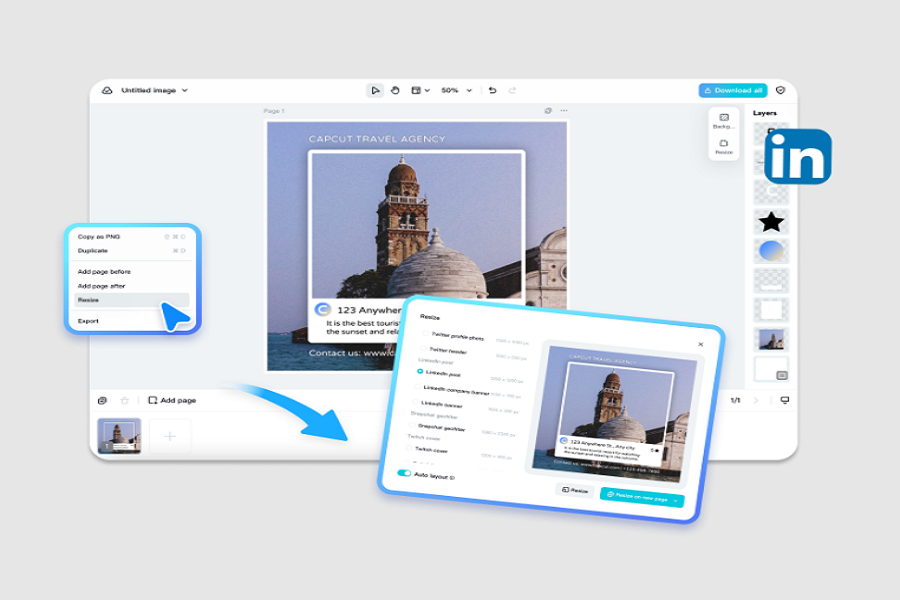Select the building photo layer thumbnail
This screenshot has height=600, width=900.
(771, 339)
